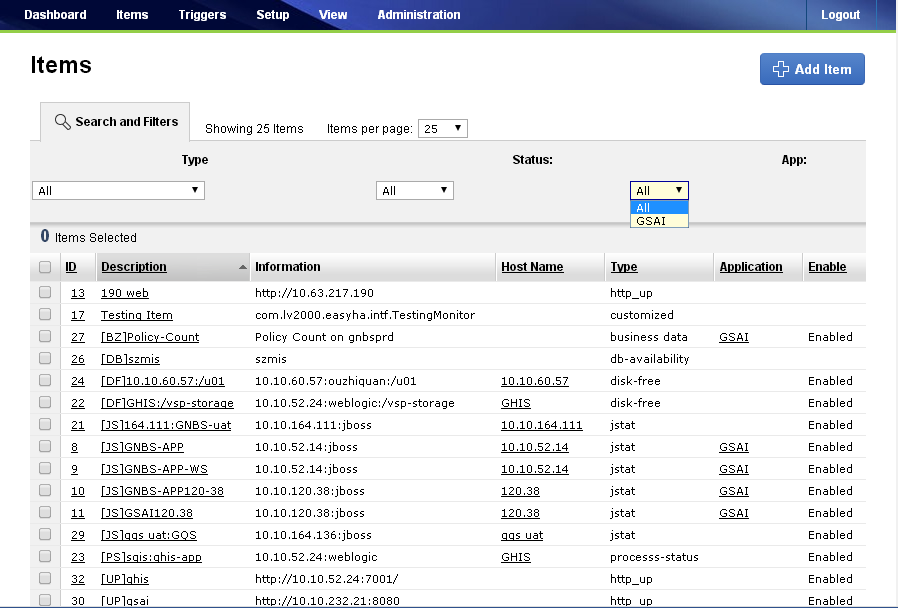898x608 pixels.
Task: Choose GSAI in the open dropdown list
Action: coord(659,221)
